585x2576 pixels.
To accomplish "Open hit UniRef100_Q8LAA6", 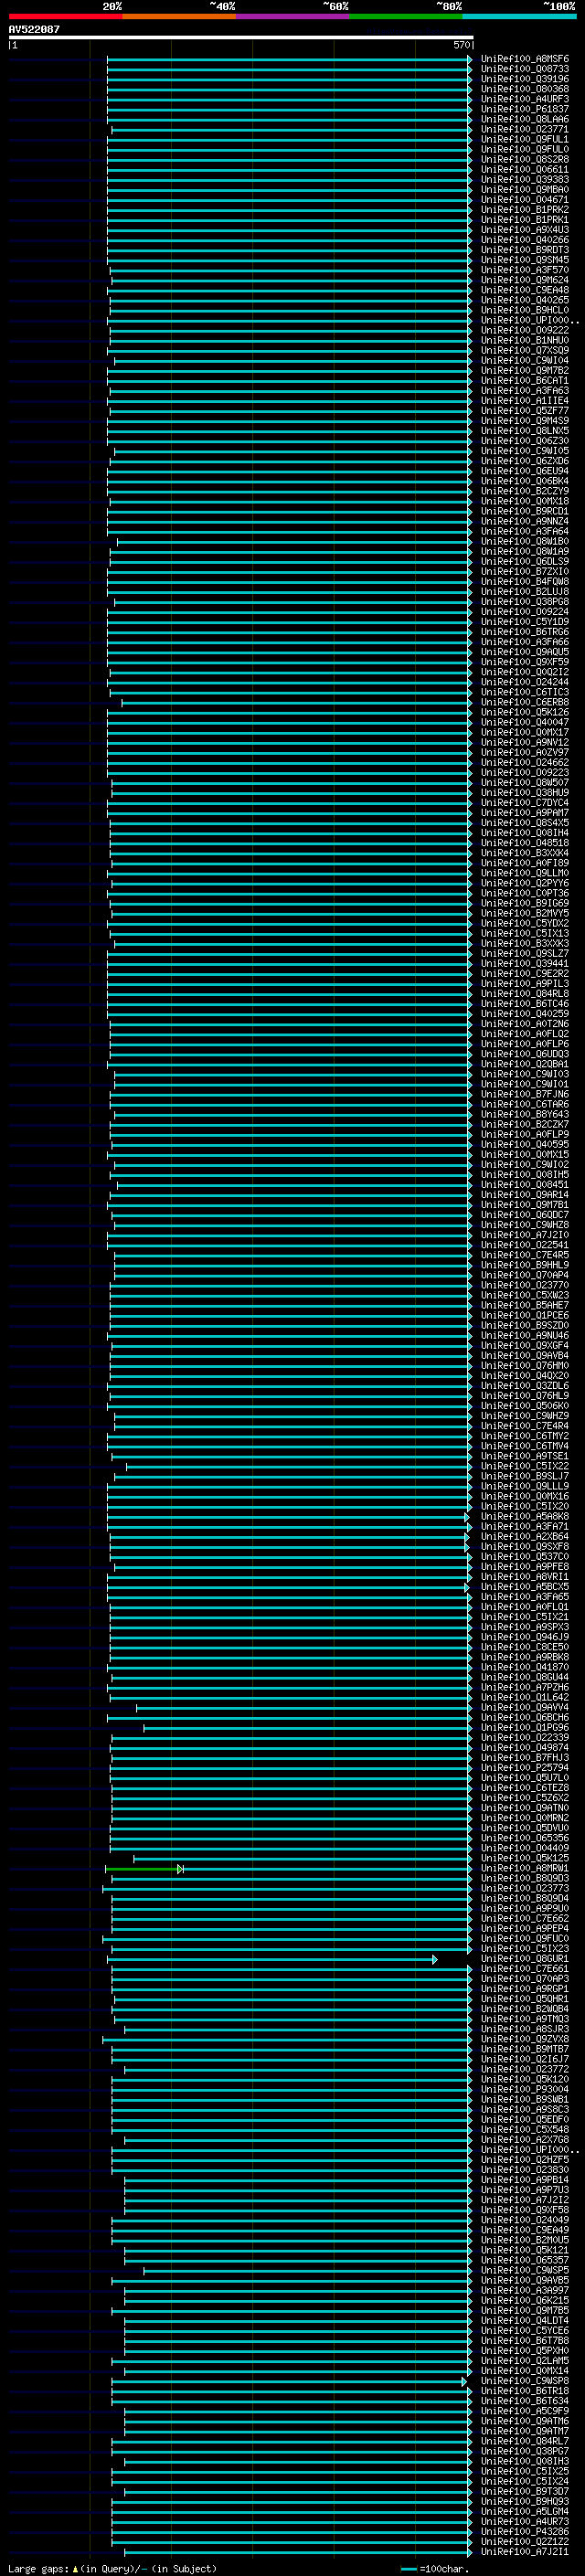I will pyautogui.click(x=525, y=119).
